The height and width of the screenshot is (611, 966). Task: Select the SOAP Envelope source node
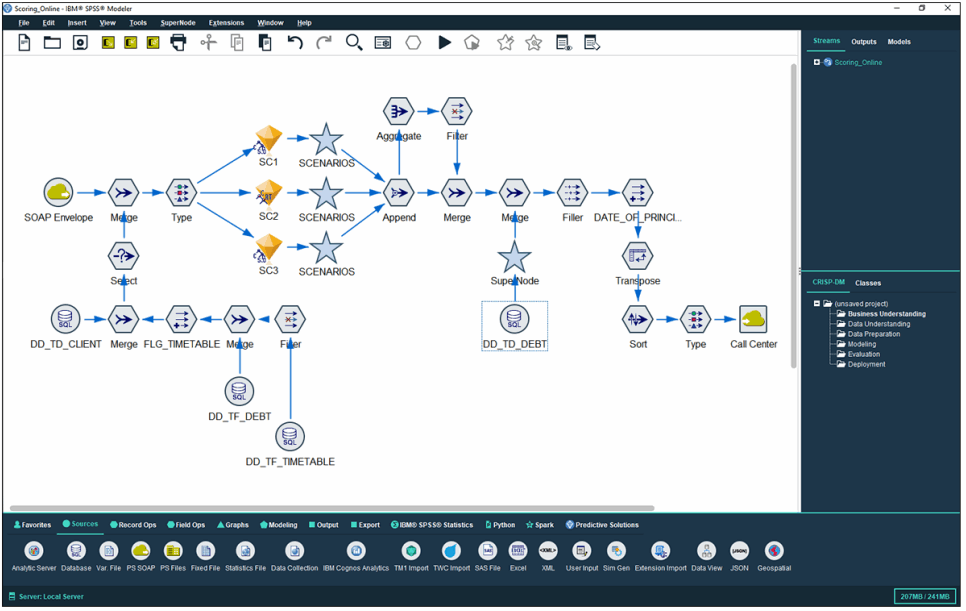(59, 193)
